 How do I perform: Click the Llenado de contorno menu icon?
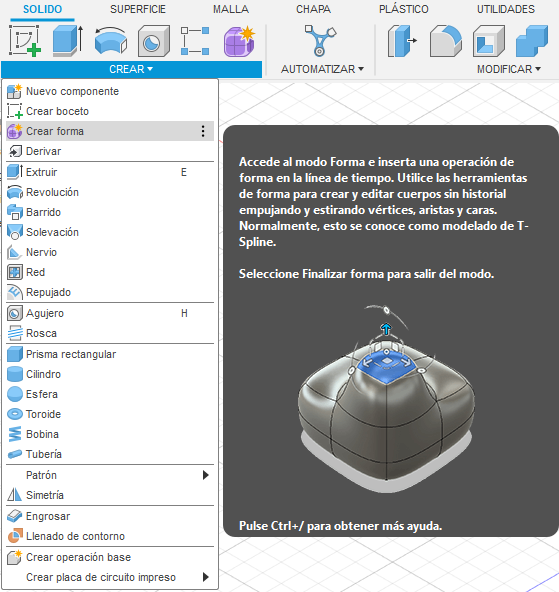click(x=15, y=536)
